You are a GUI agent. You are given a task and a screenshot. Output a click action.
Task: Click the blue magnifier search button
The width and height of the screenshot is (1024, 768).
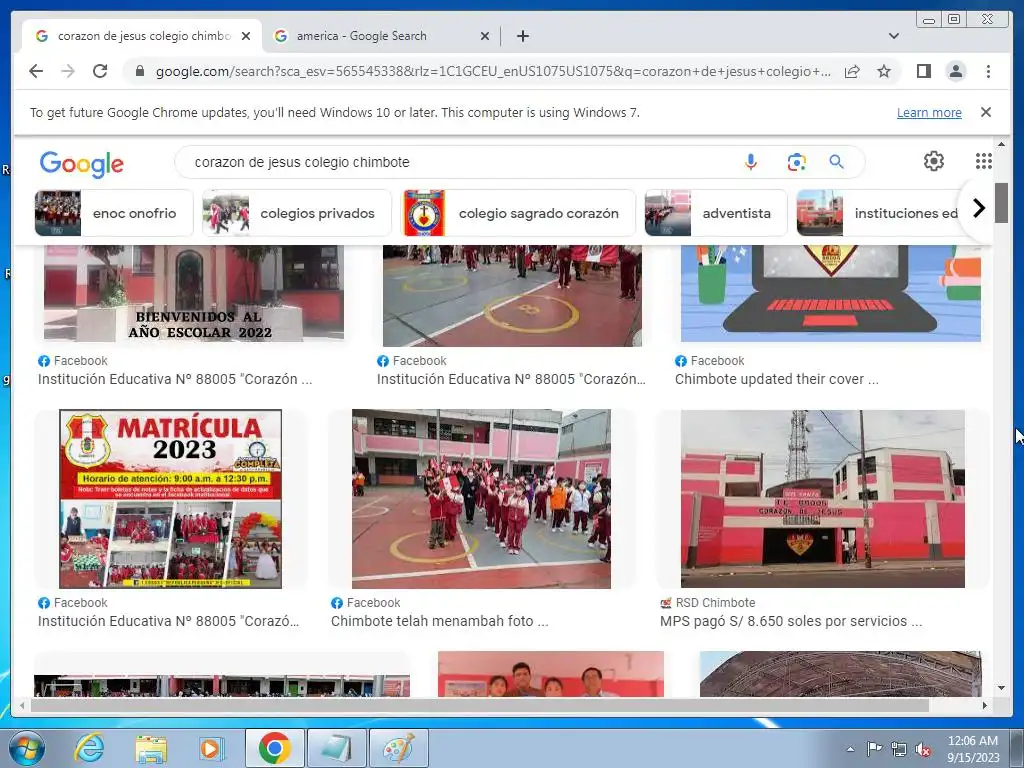(x=836, y=162)
